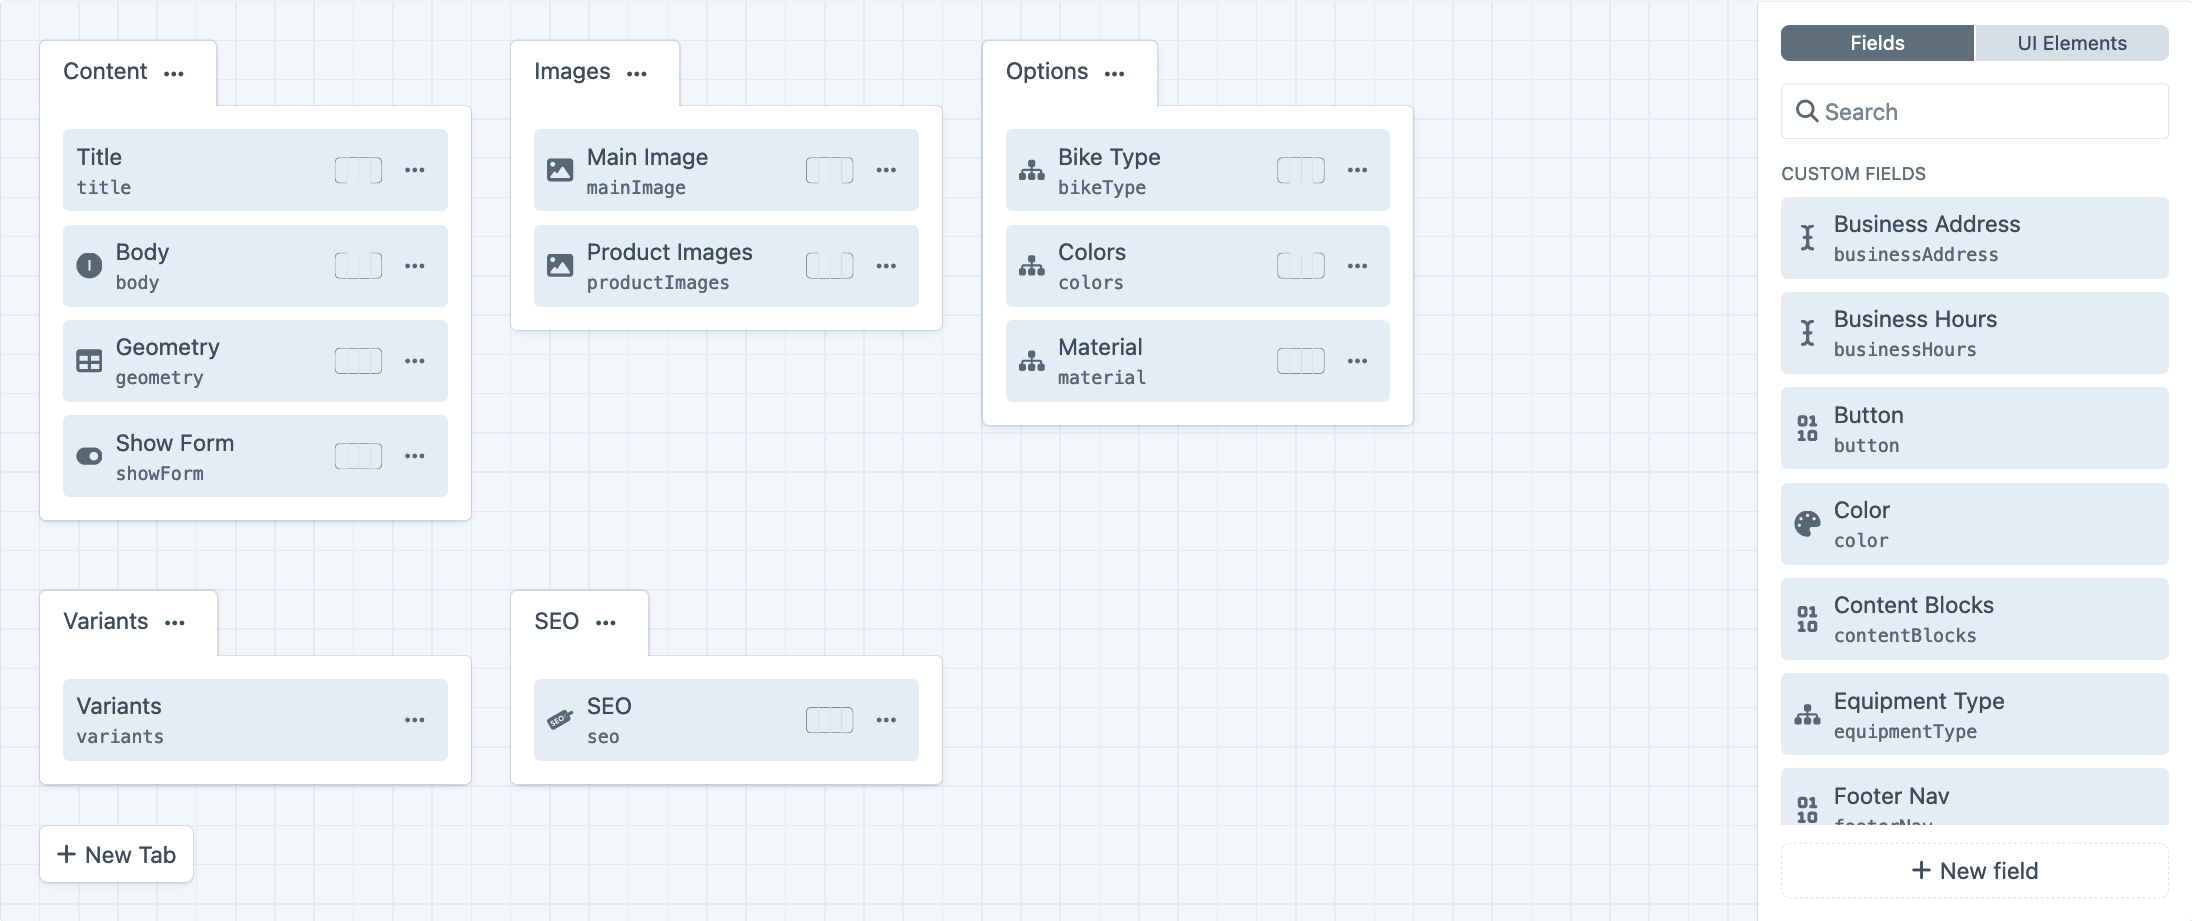Click the Geometry field's table icon
Screen dimensions: 2192x921
89,361
